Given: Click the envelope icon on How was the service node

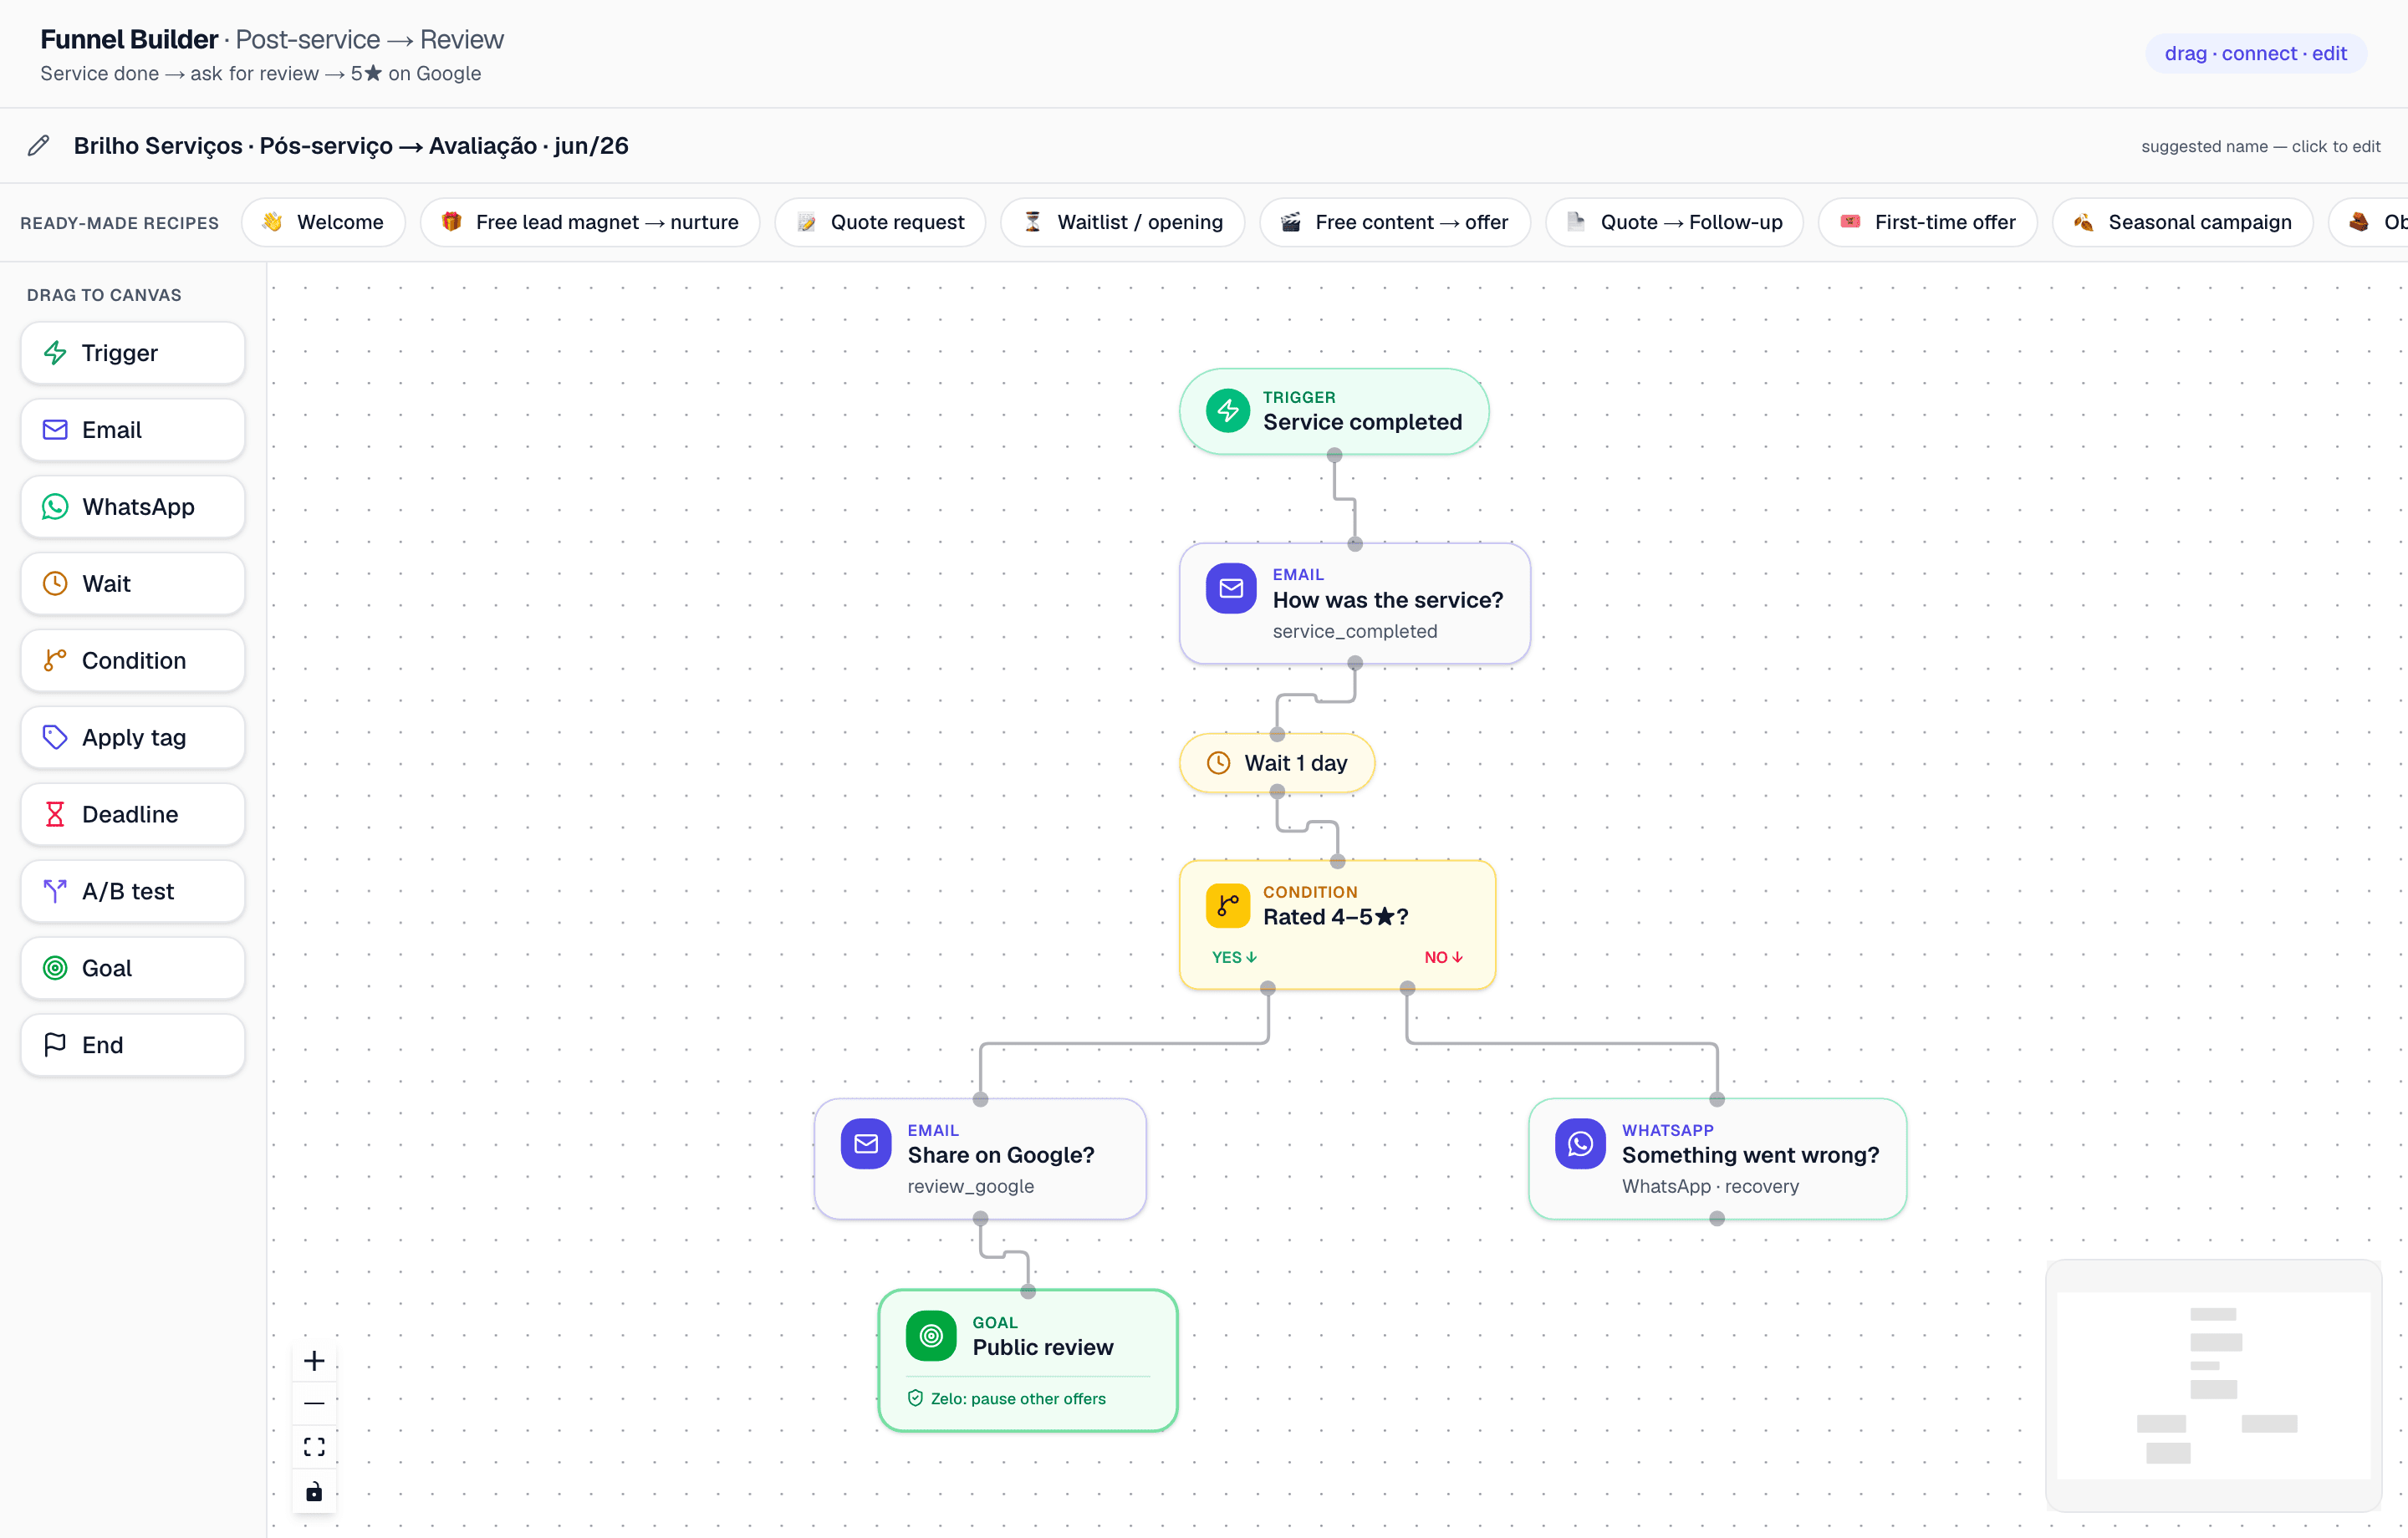Looking at the screenshot, I should click(x=1231, y=589).
